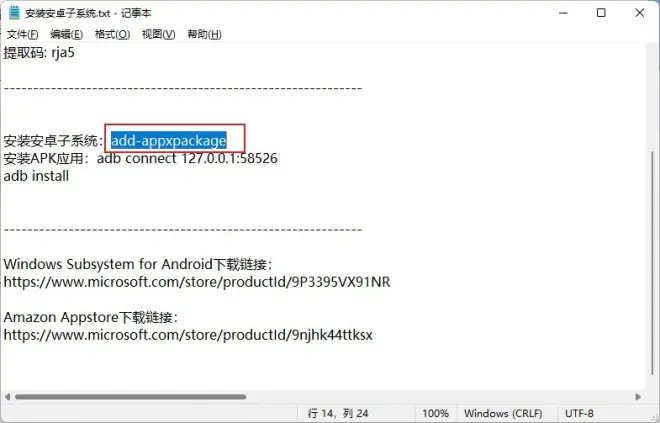Open the 视图(V) menu

158,34
